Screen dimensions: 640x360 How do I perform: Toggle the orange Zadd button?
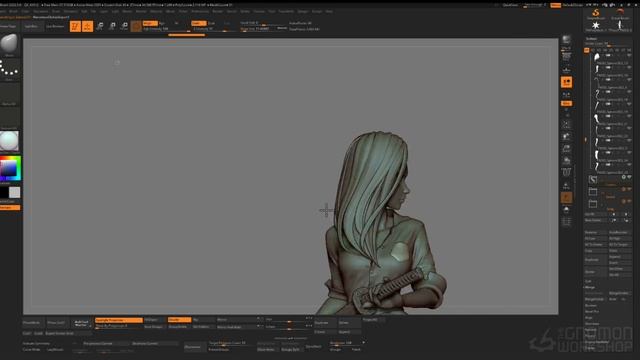[x=198, y=23]
